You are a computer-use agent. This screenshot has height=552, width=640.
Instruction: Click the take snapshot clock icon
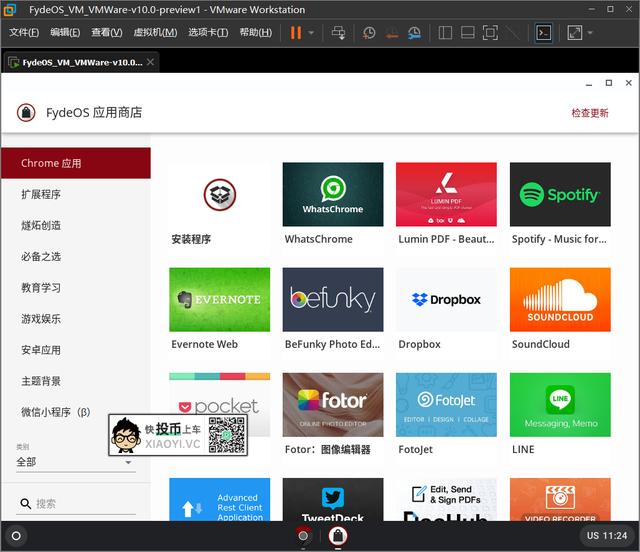369,33
